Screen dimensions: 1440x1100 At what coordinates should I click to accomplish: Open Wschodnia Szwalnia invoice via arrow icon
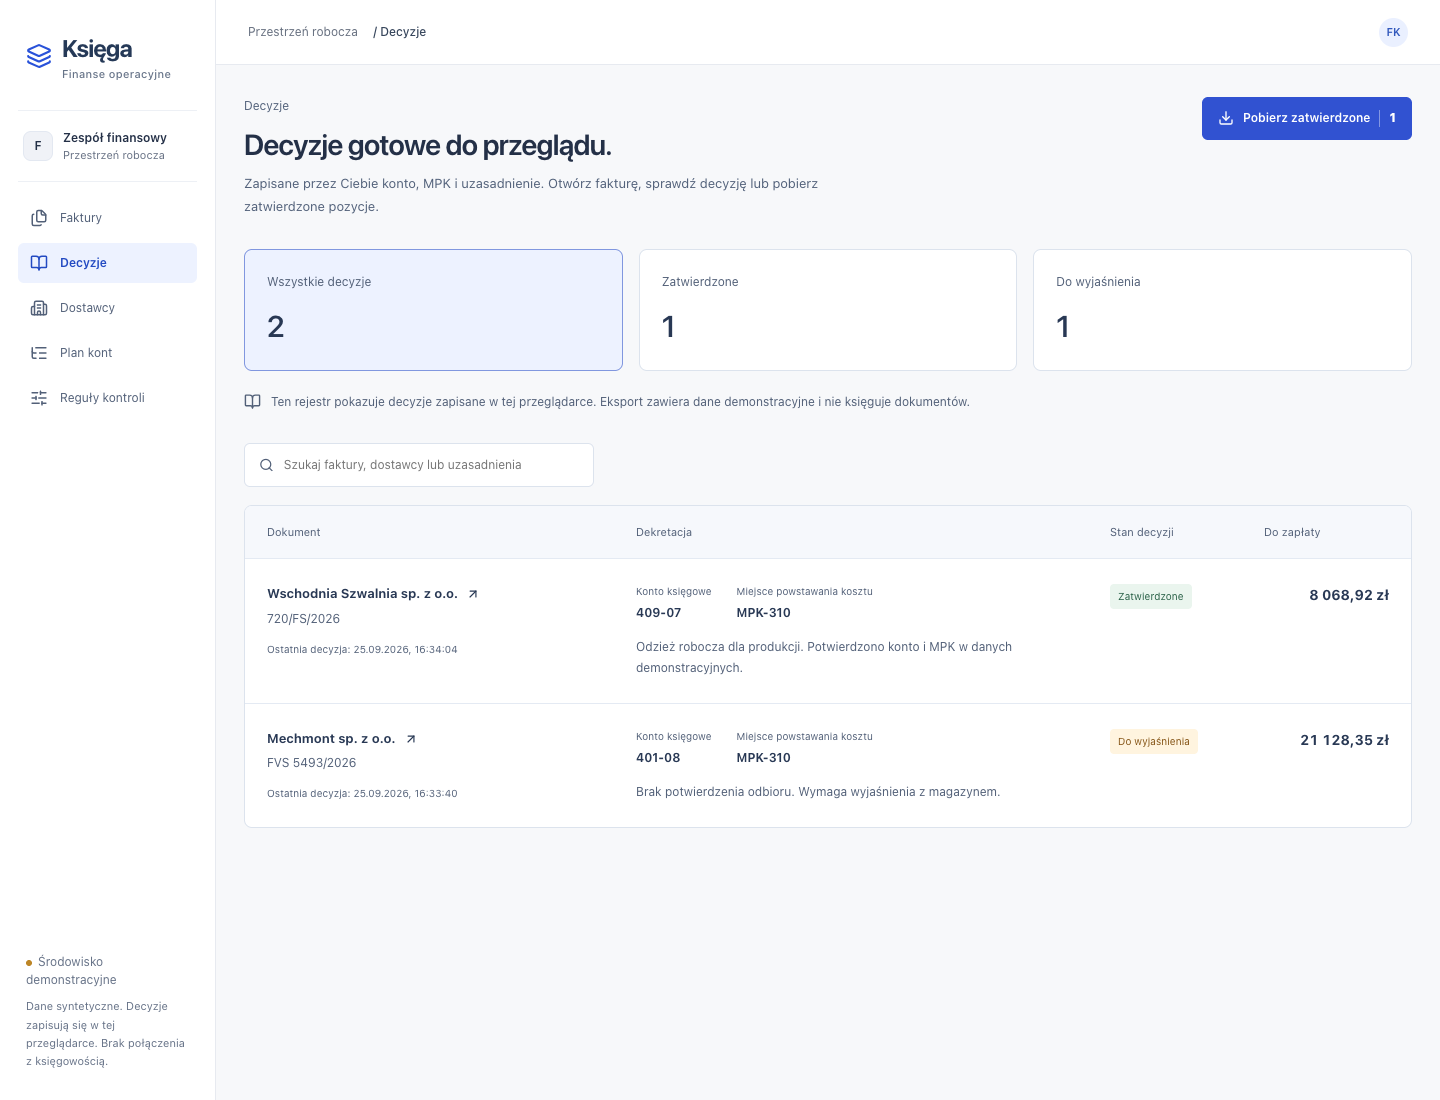tap(473, 594)
